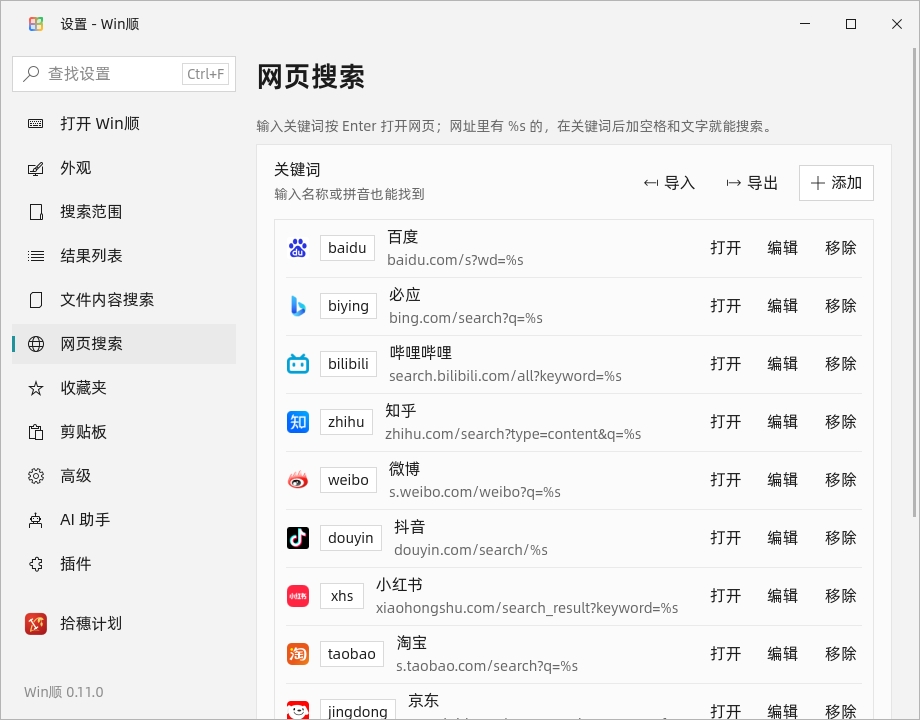Click URL text s.weibo.com/weibo?q=%s
Image resolution: width=920 pixels, height=720 pixels.
[x=475, y=492]
